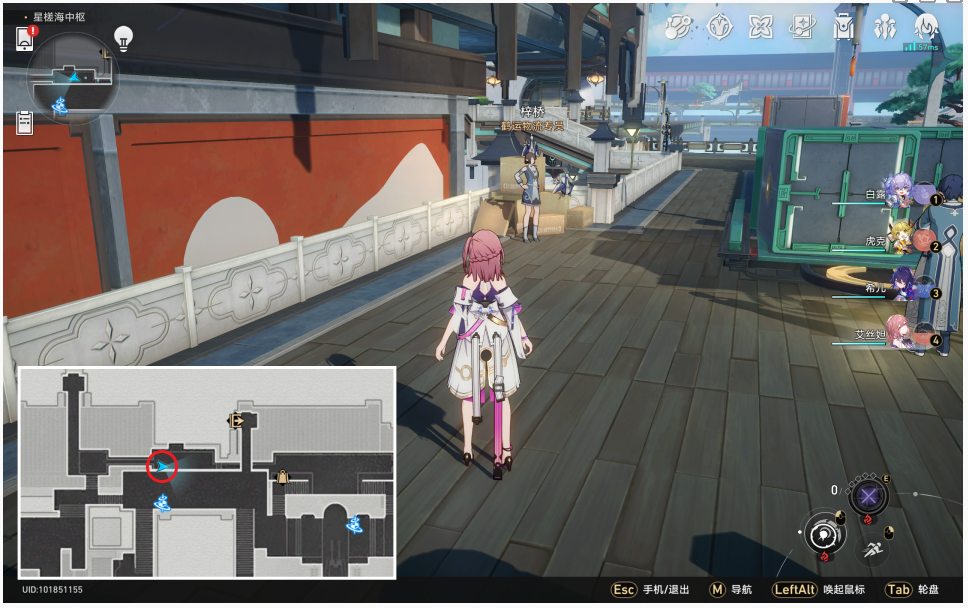
Task: Click the 导航 label
Action: (741, 590)
